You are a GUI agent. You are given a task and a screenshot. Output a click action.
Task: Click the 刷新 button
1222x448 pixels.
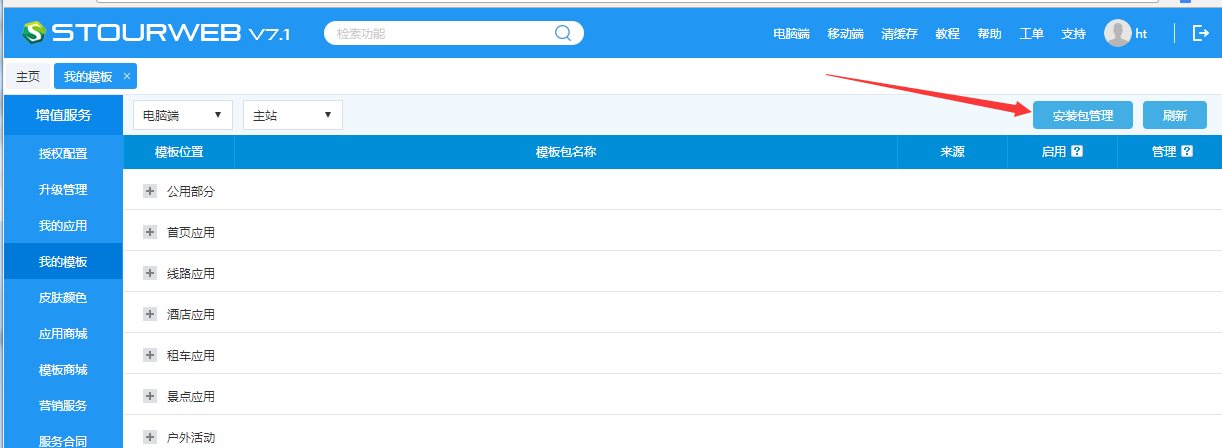[1174, 115]
